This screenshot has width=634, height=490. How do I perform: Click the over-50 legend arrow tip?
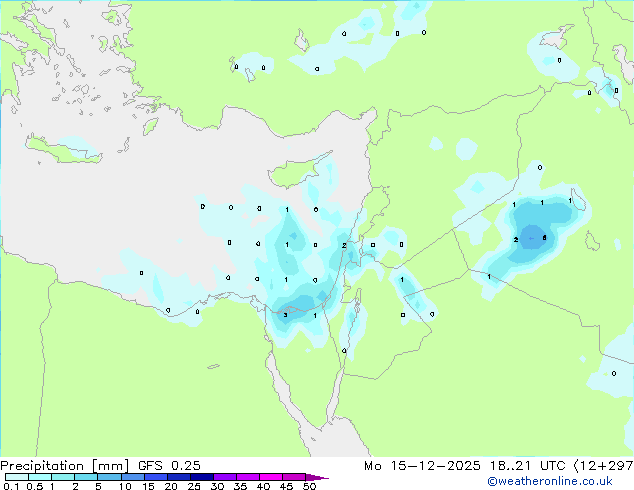pos(318,477)
